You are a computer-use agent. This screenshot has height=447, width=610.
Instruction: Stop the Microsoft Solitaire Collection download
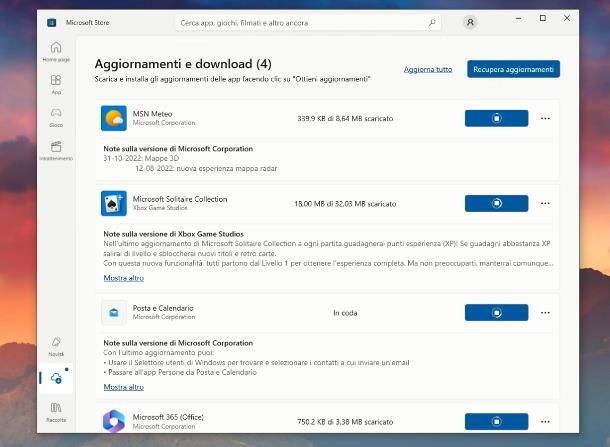pos(496,203)
